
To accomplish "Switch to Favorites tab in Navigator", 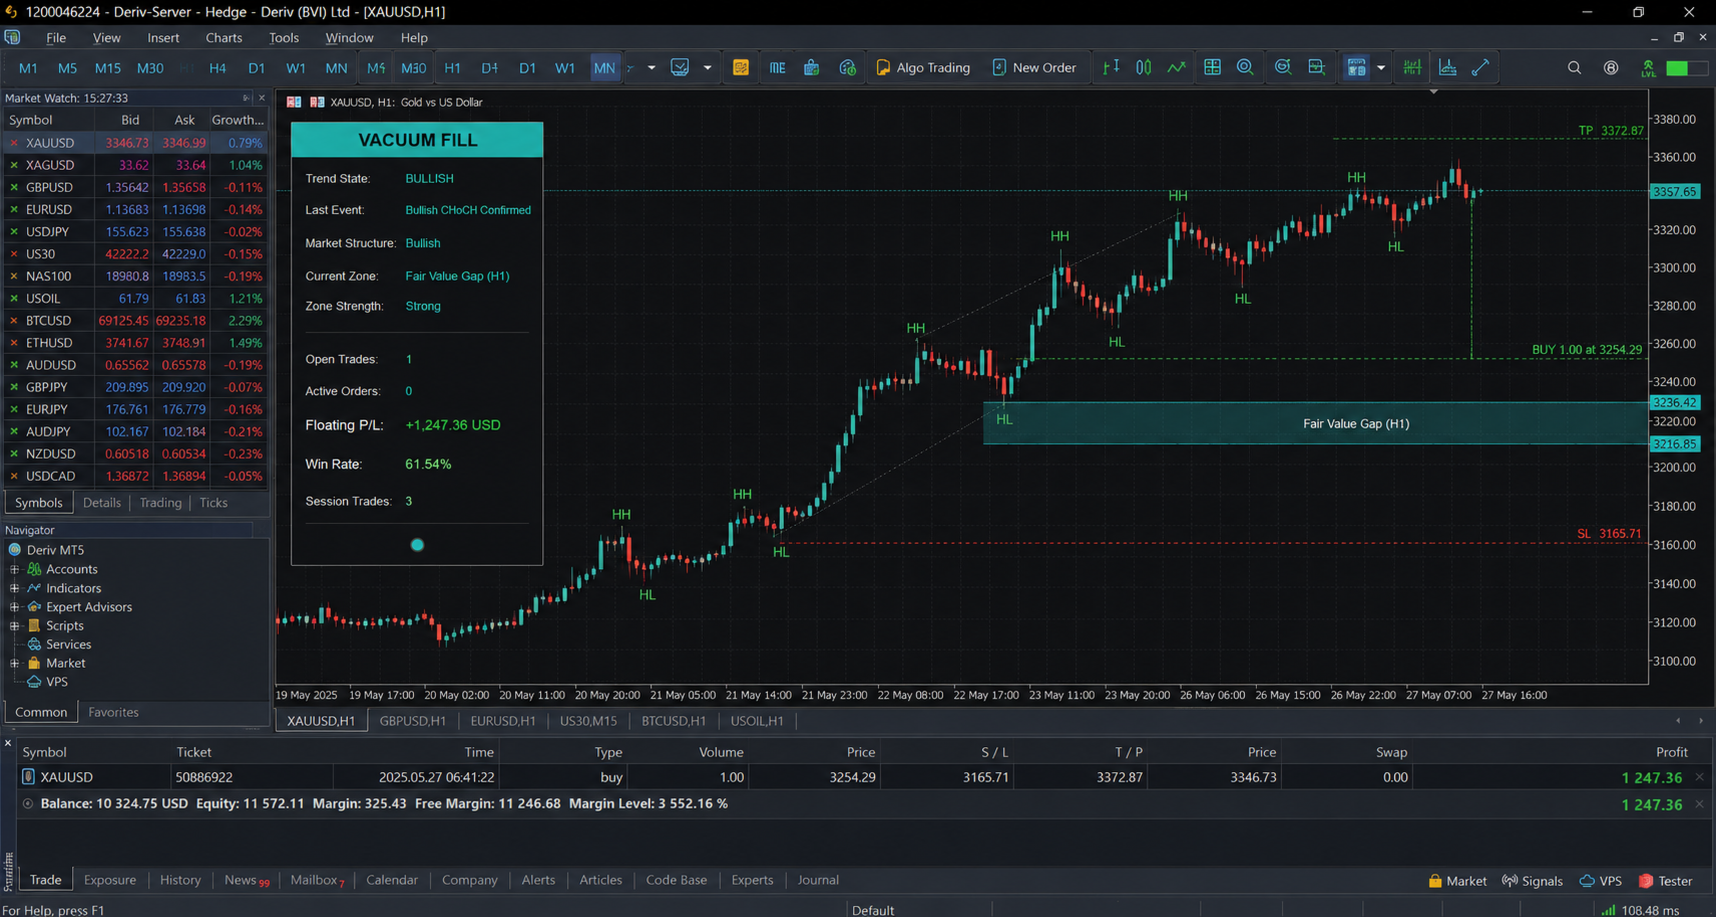I will pos(113,712).
